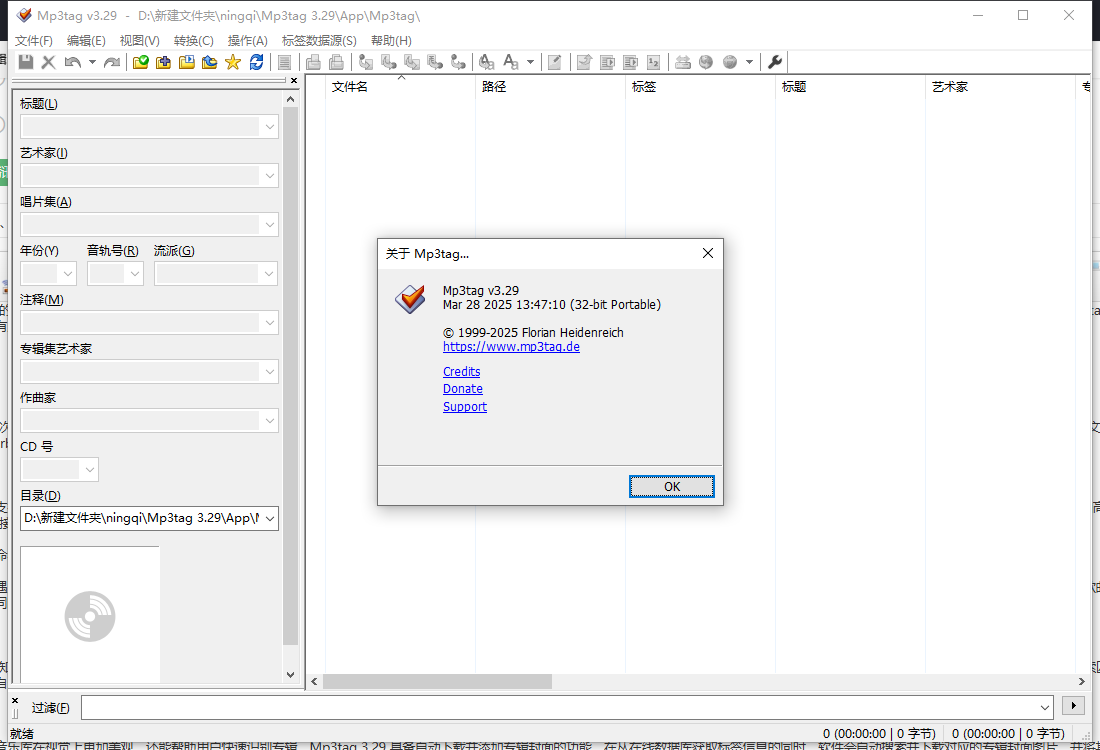Click the Export arrow icon
The height and width of the screenshot is (750, 1100).
pyautogui.click(x=584, y=62)
